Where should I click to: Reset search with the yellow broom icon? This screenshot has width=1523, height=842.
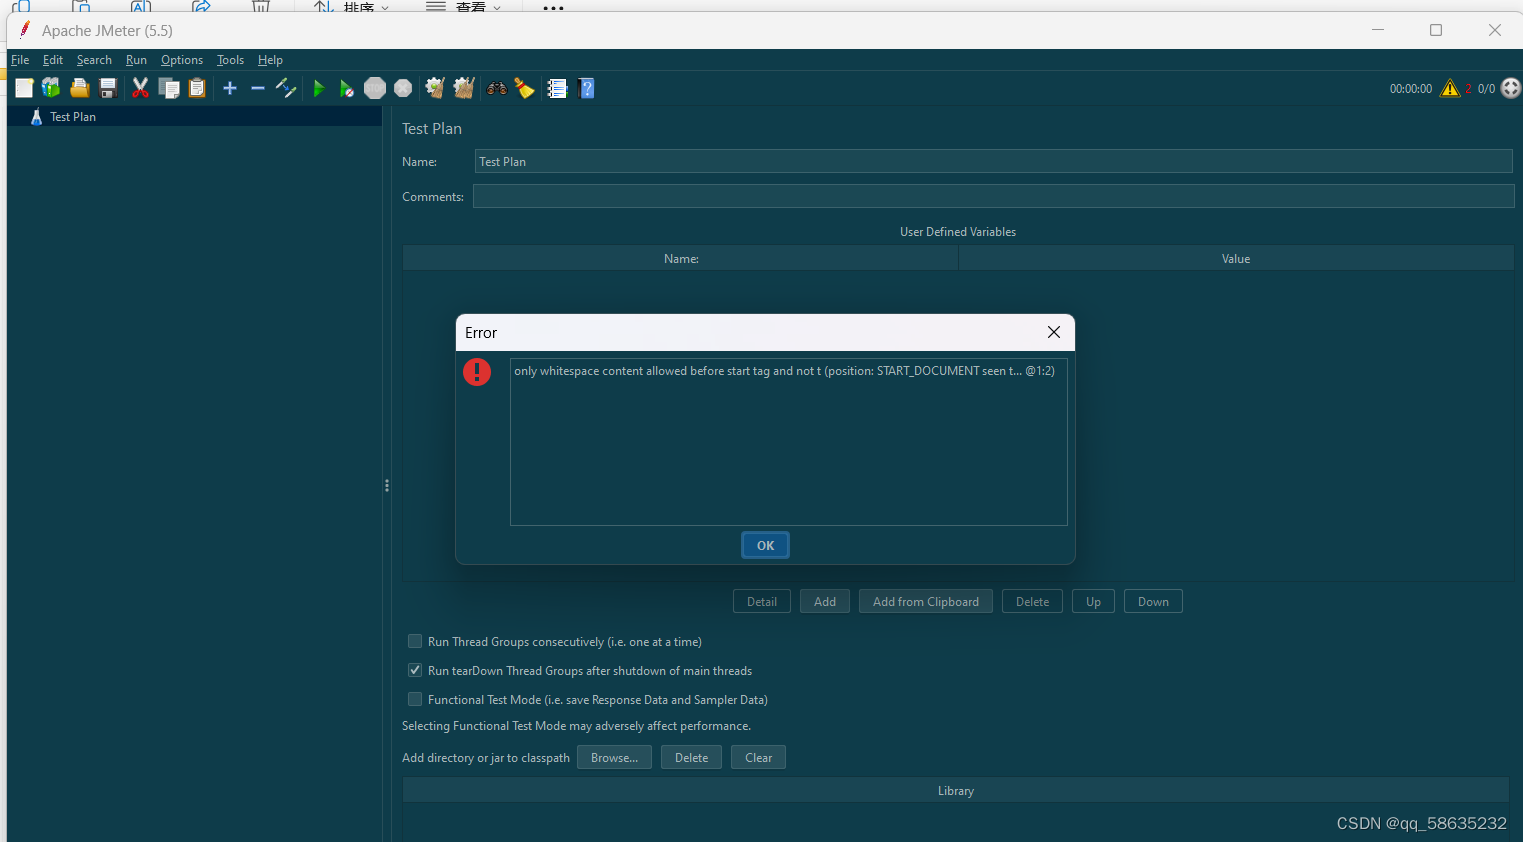coord(525,88)
